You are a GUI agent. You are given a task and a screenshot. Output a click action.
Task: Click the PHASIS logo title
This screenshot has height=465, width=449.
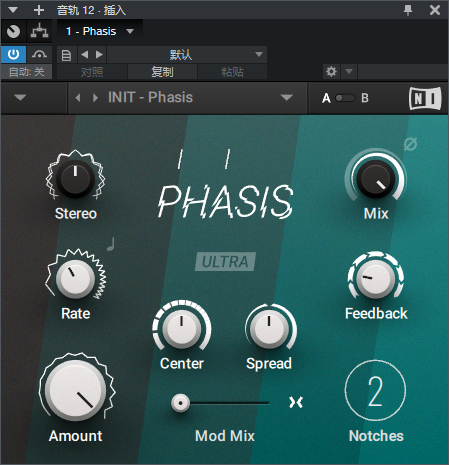pos(226,201)
